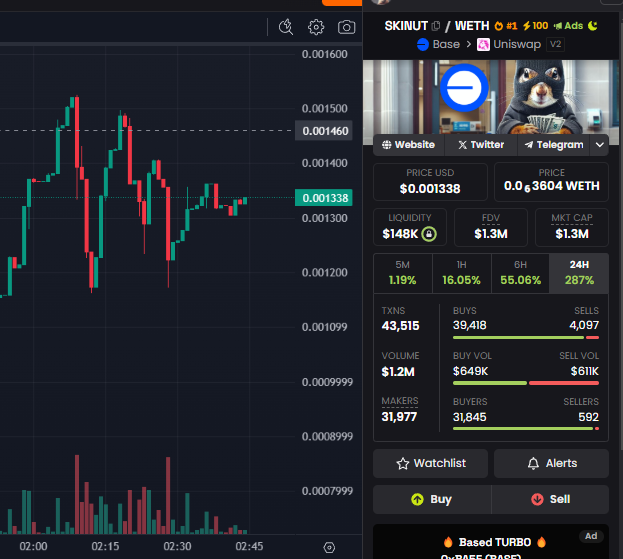The image size is (623, 559).
Task: Open the chart indicators replay icon
Action: pos(286,27)
